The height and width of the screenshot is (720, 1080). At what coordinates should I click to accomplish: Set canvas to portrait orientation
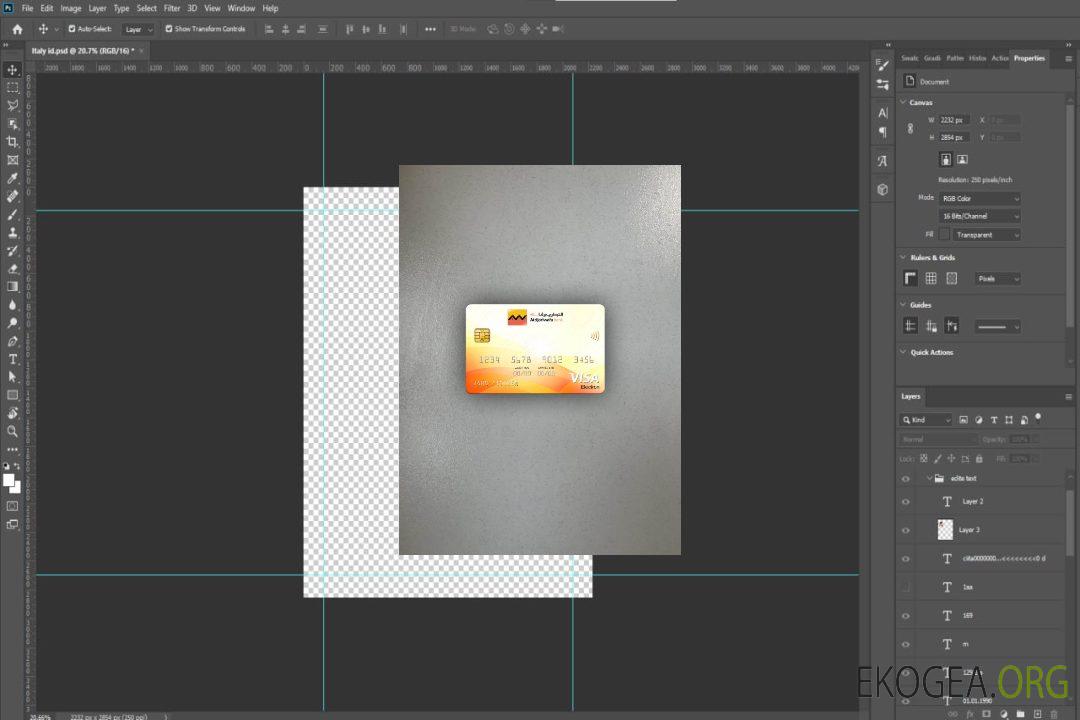(x=946, y=159)
